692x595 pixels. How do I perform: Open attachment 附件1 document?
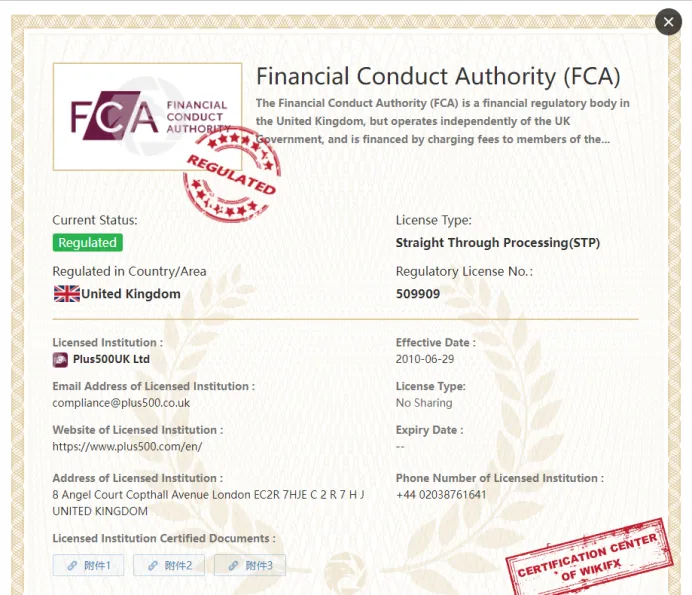click(x=88, y=565)
